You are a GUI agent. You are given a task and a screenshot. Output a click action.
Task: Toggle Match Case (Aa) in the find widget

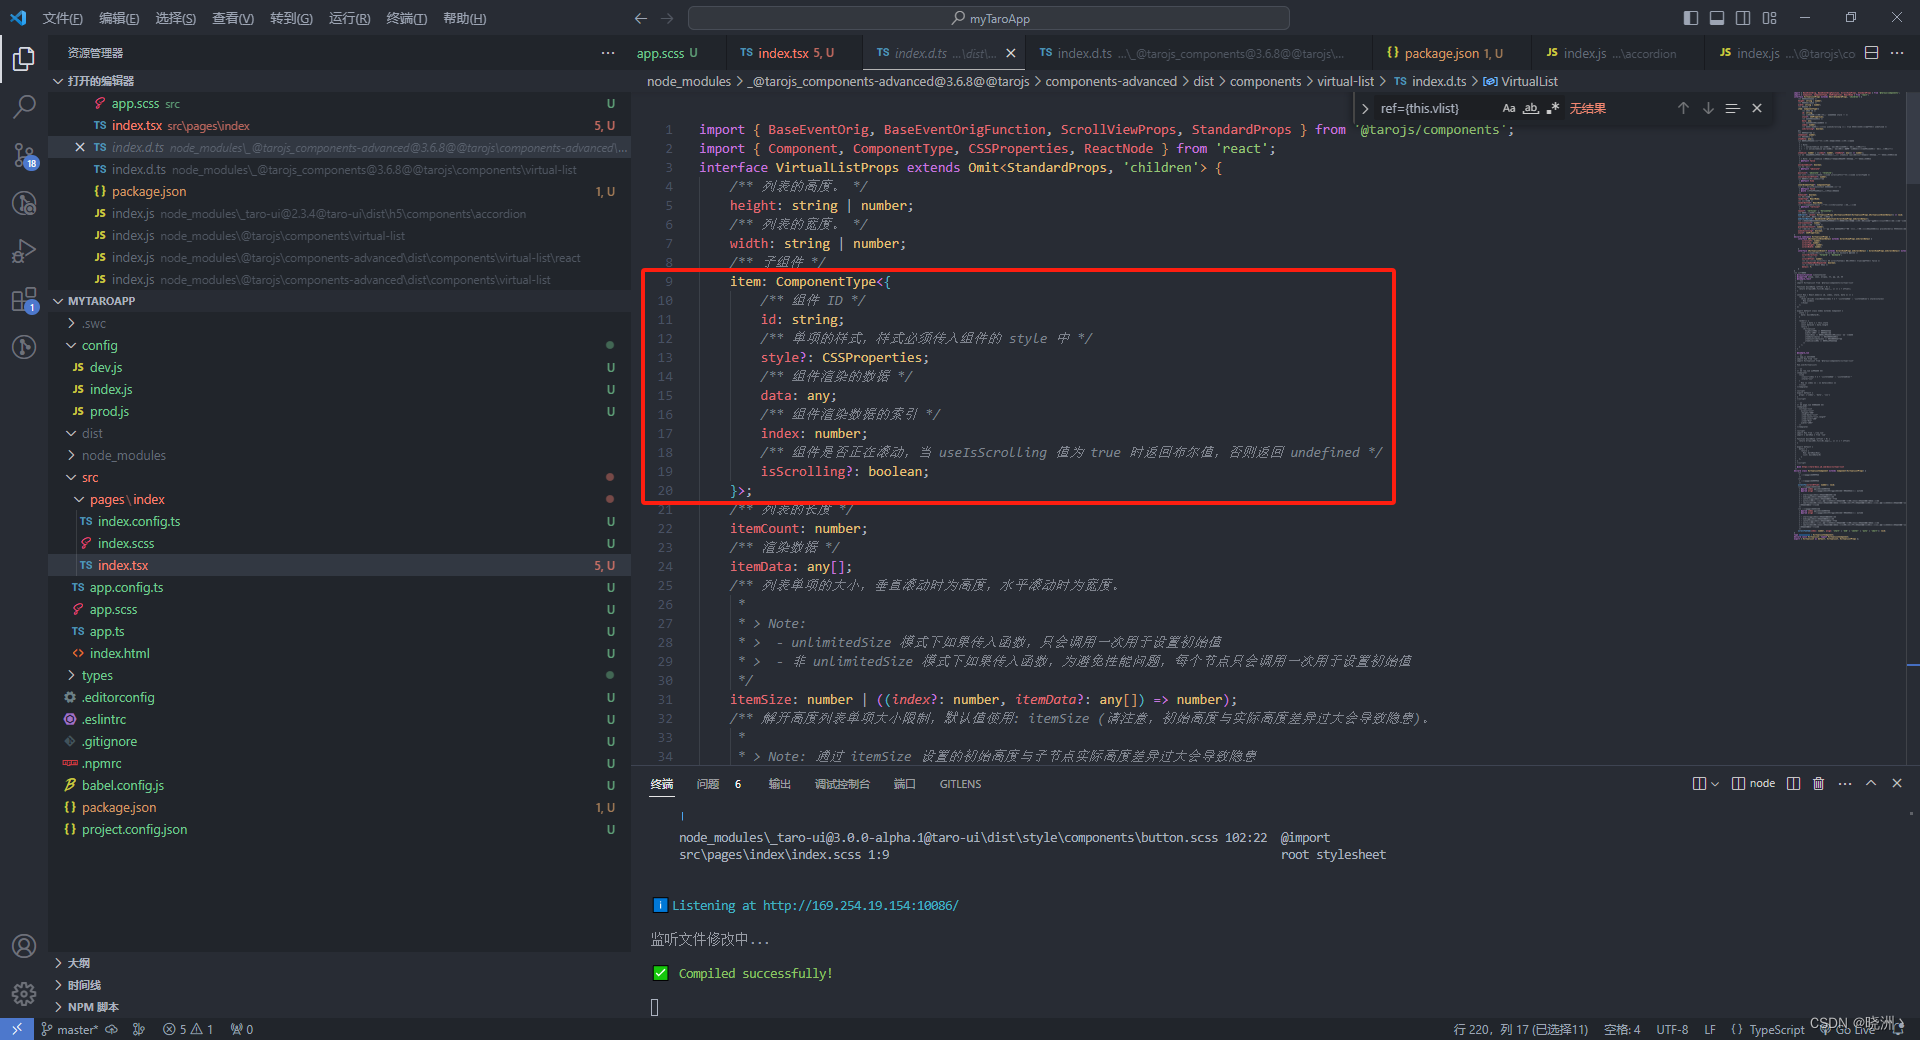1509,108
